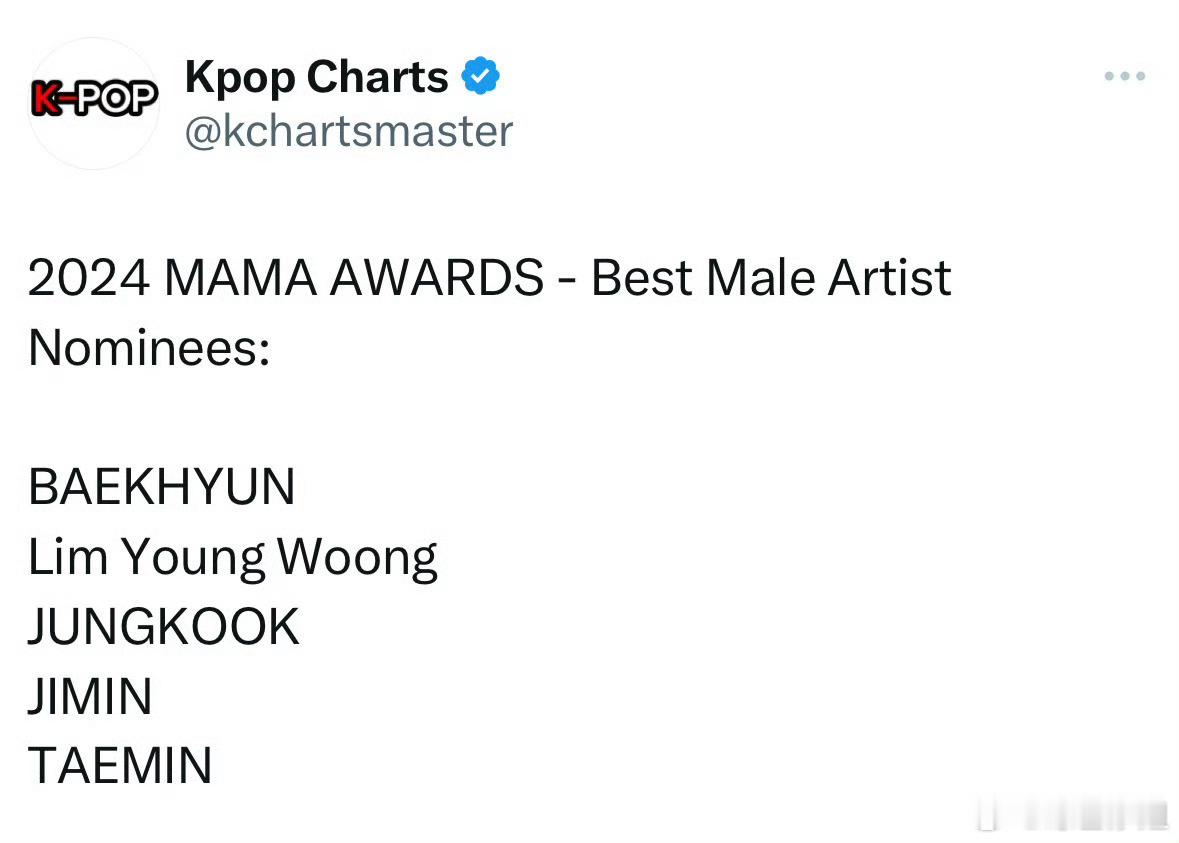The image size is (1179, 843).
Task: Click the Kpop Charts display name
Action: click(x=317, y=77)
